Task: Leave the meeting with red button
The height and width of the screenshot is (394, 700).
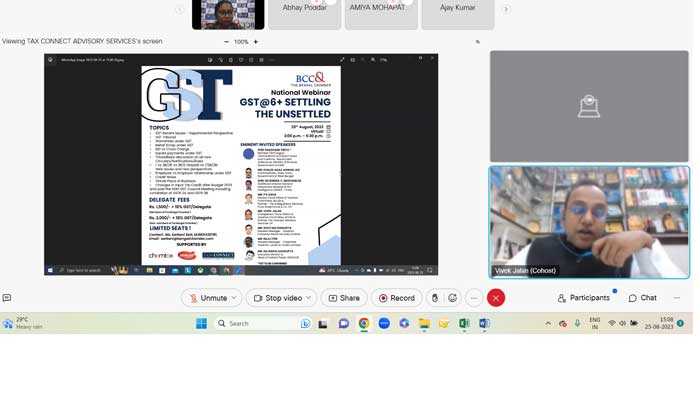Action: [496, 298]
